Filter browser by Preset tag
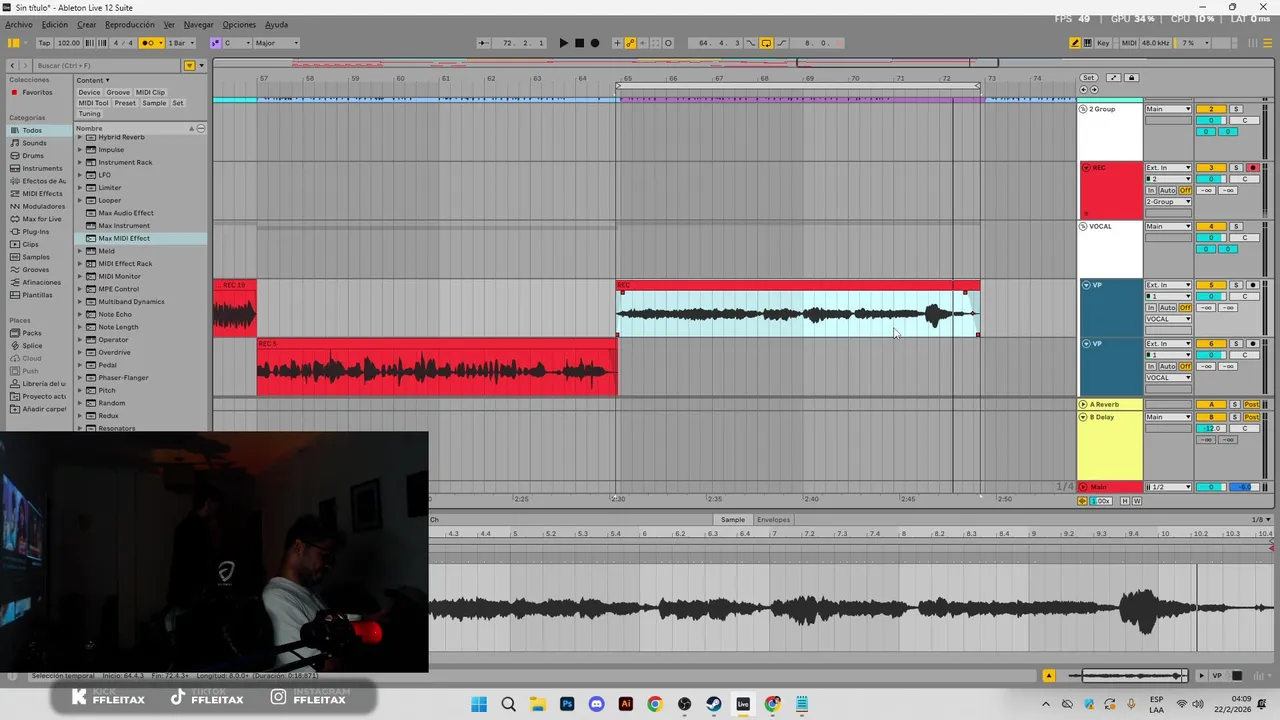1280x720 pixels. (x=125, y=103)
